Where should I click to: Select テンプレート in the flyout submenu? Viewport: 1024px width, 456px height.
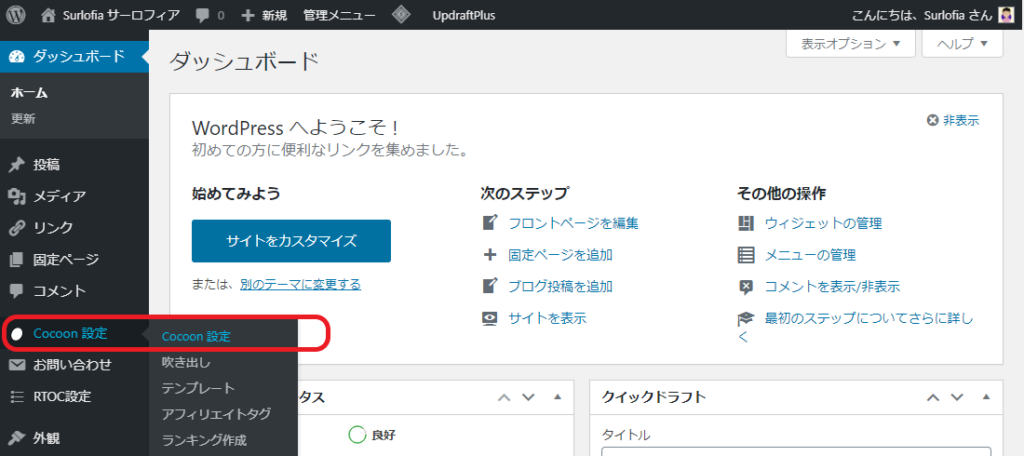(x=198, y=388)
